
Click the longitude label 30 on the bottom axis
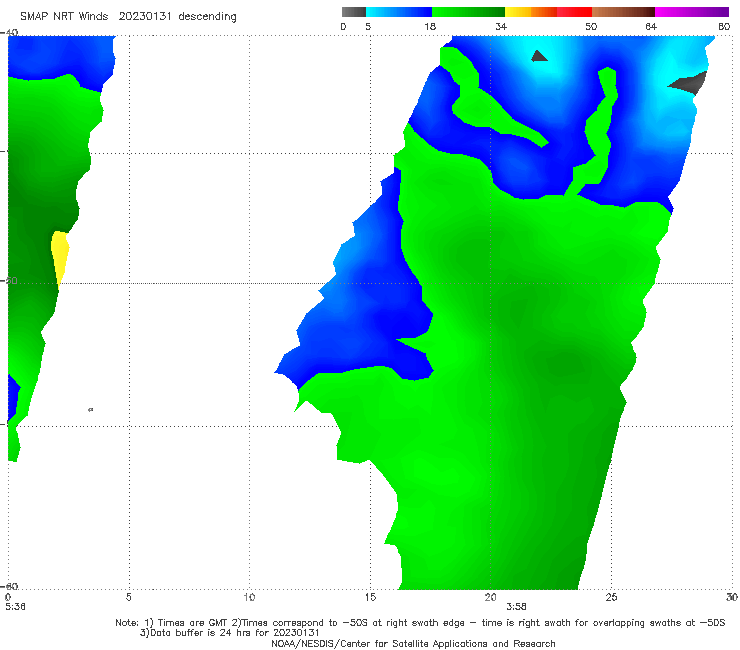[x=732, y=597]
